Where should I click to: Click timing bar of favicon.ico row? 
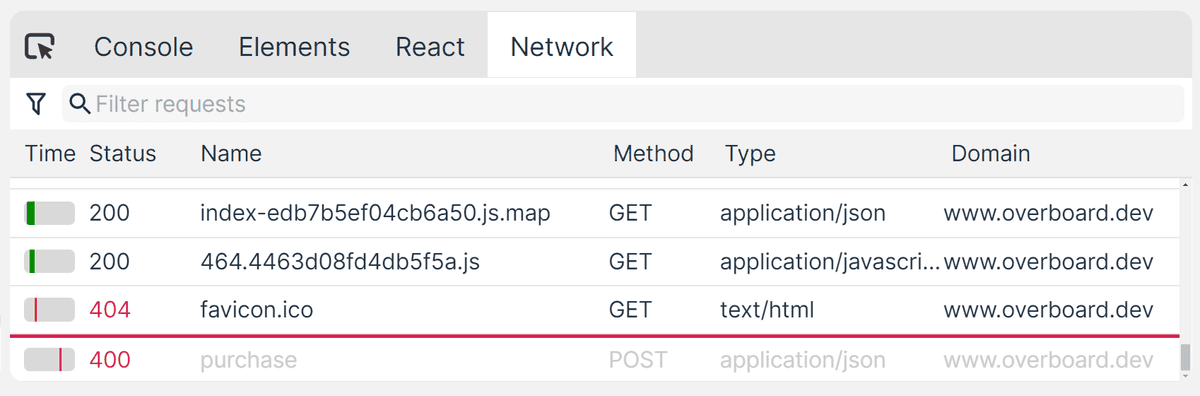50,310
